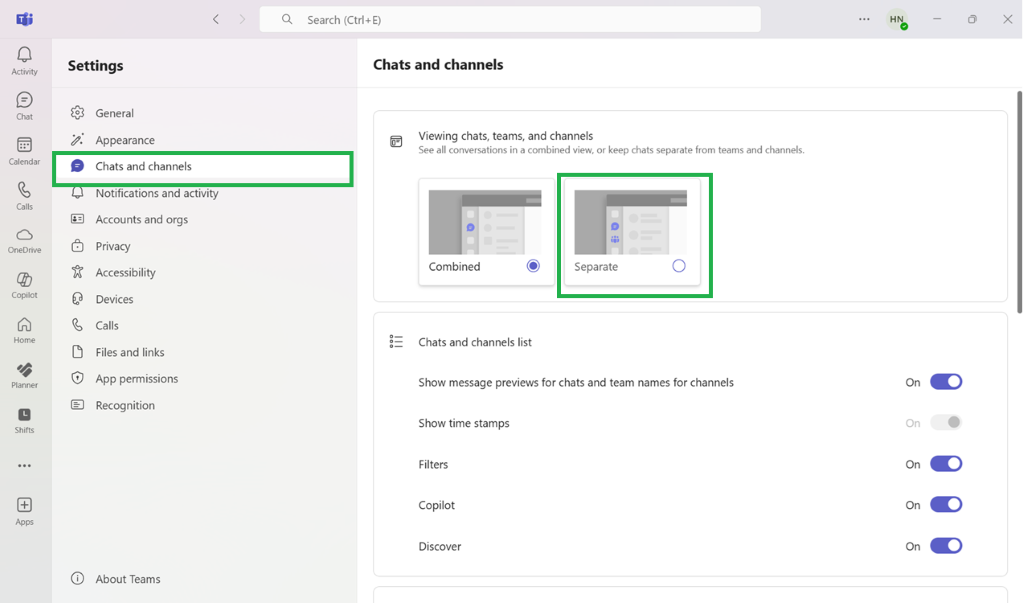Open Calls in the app rail
The width and height of the screenshot is (1024, 603).
click(24, 196)
